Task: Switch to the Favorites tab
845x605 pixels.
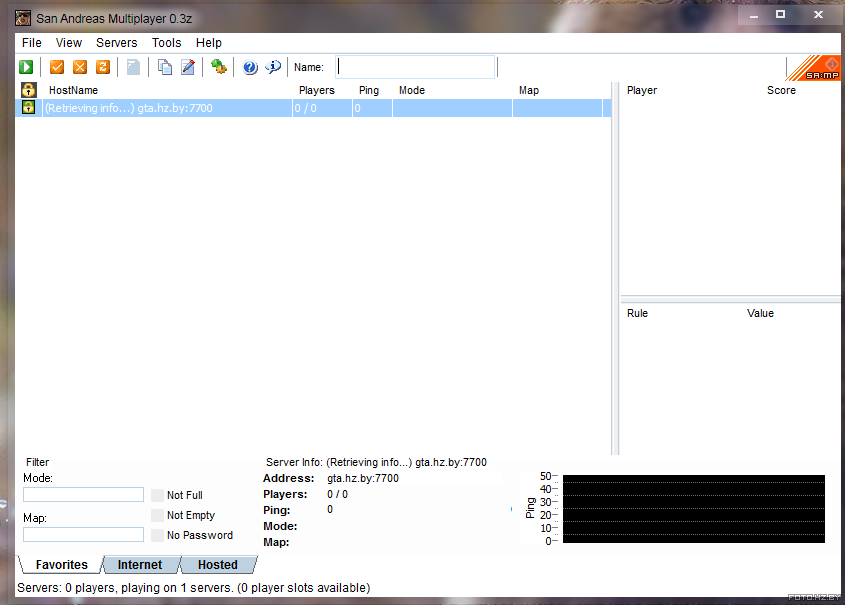Action: tap(61, 565)
